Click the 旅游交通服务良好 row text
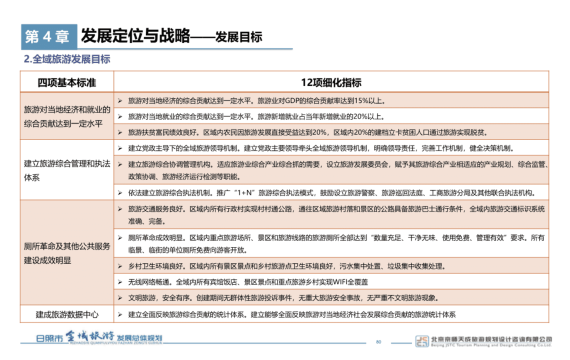570x360 pixels. [x=336, y=215]
